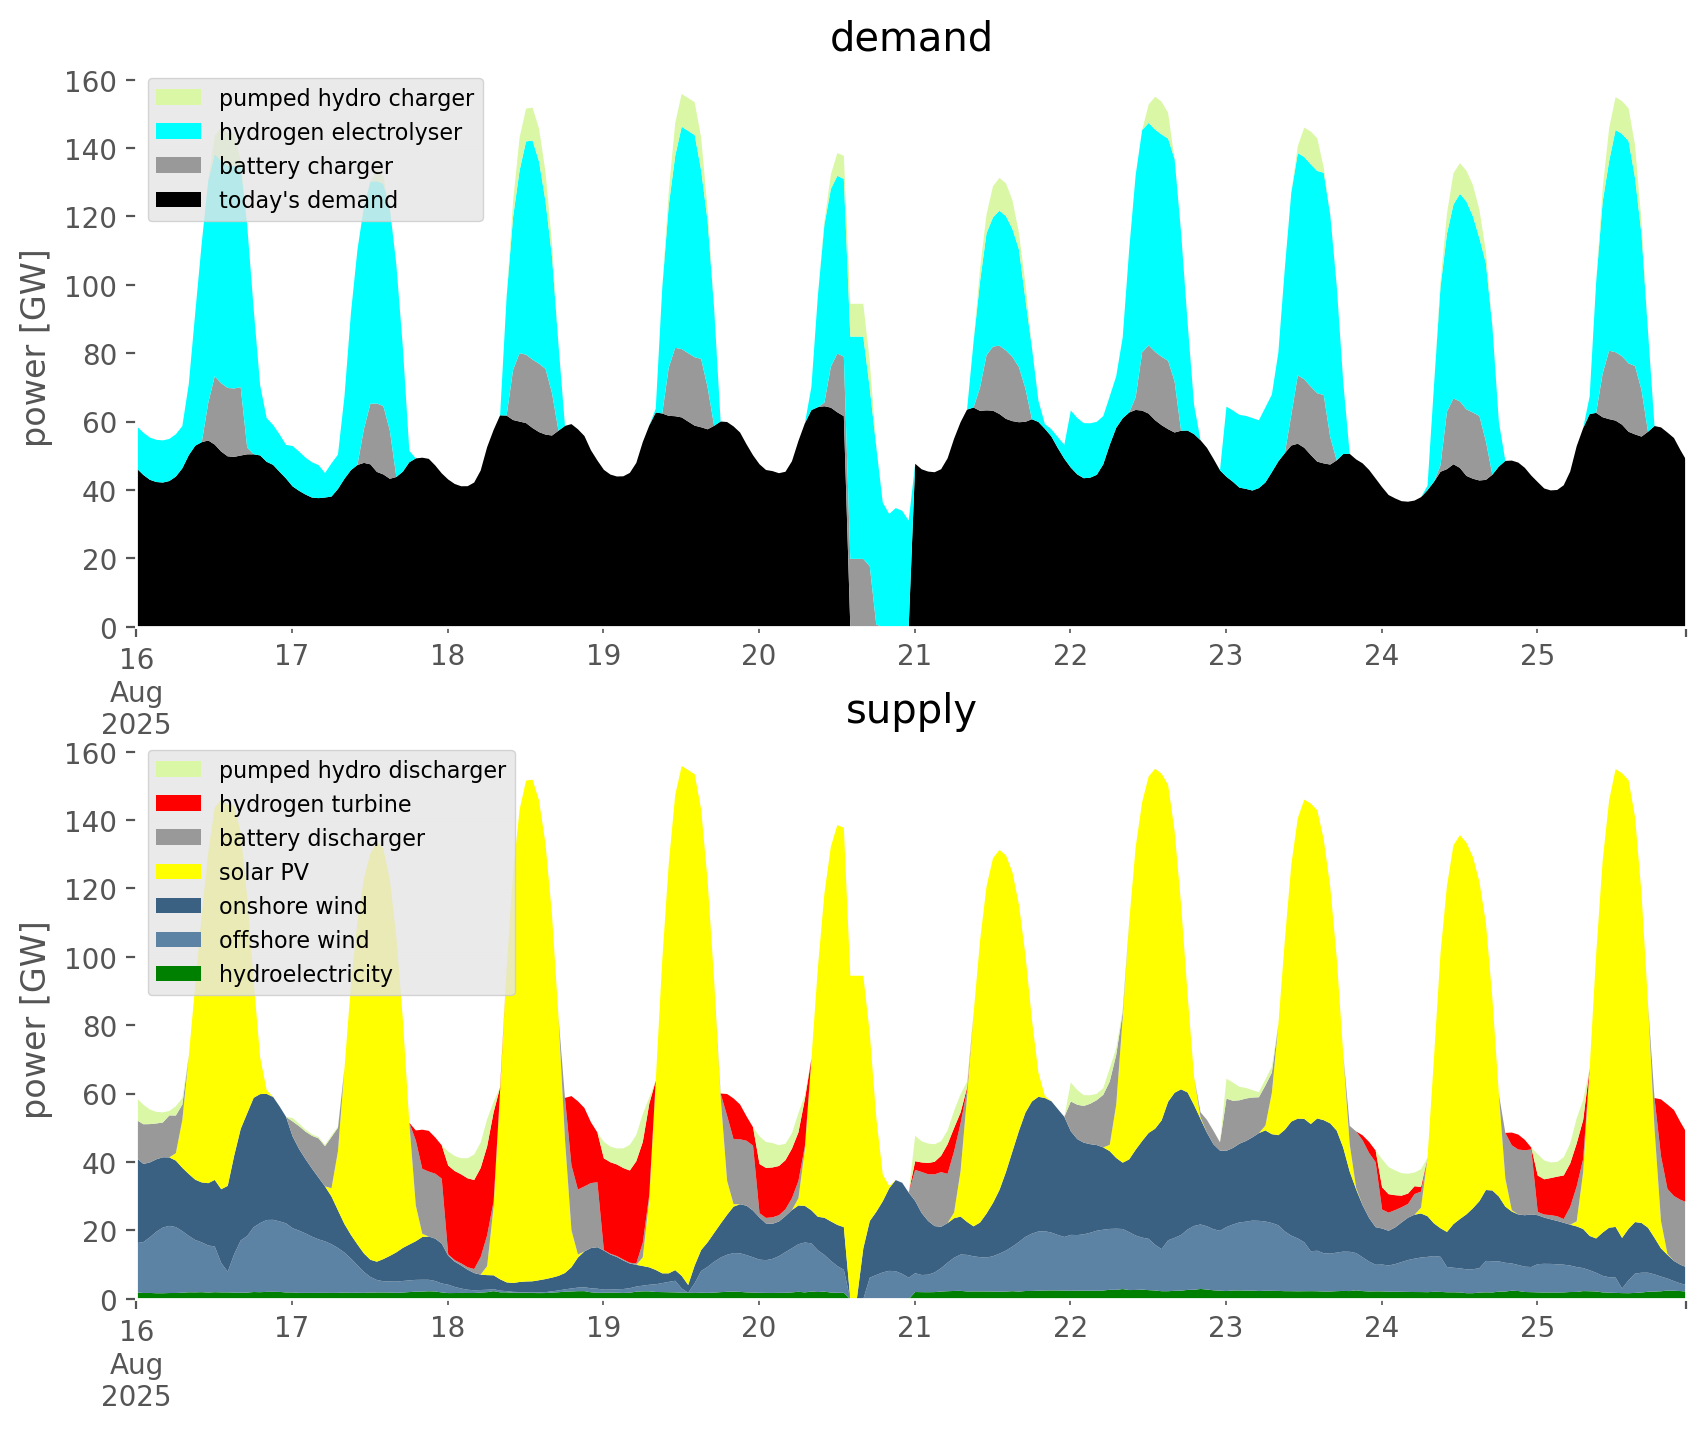This screenshot has width=1706, height=1431.
Task: Click the cyan hydrogen electrolyser legend swatch
Action: (x=180, y=132)
